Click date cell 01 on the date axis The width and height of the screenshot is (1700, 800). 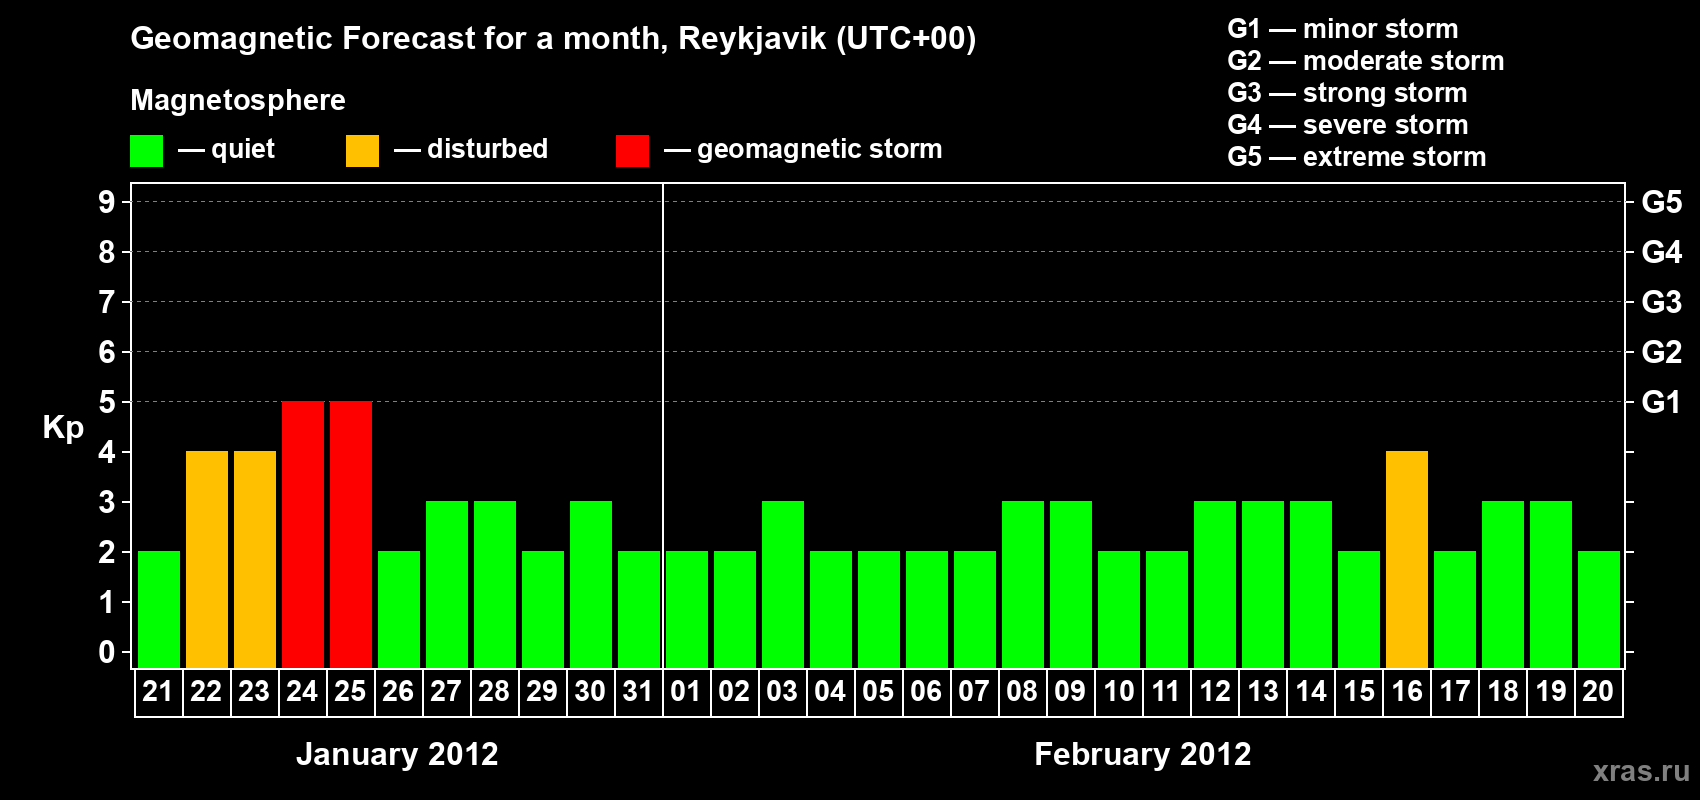click(687, 692)
